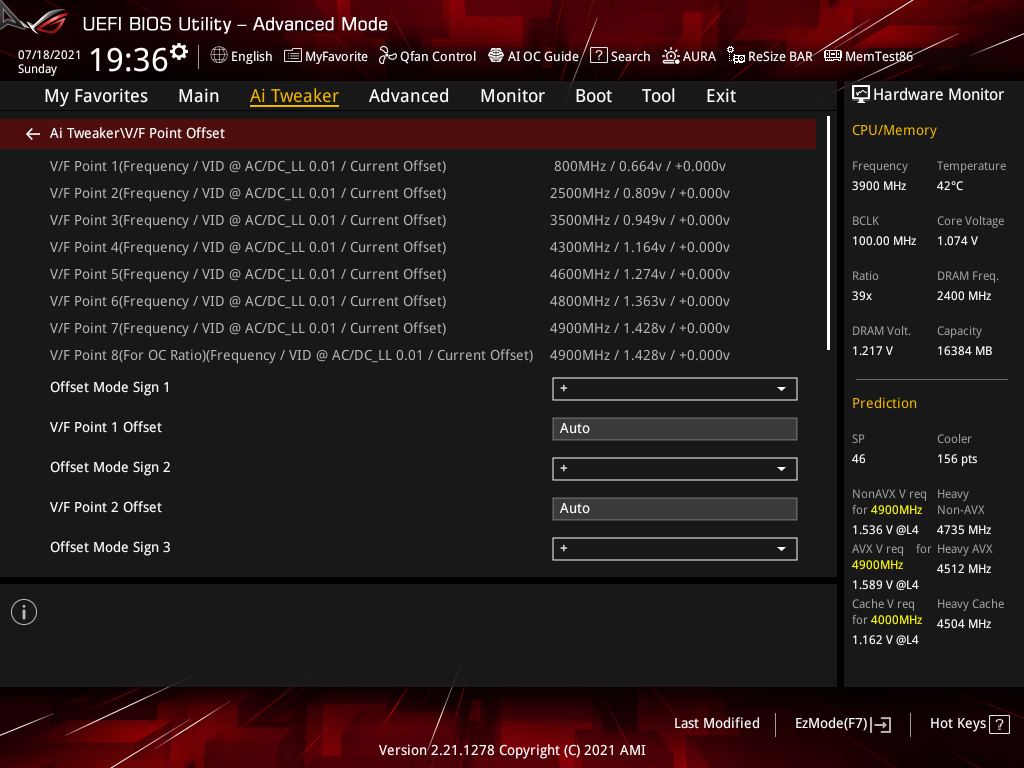Viewport: 1024px width, 768px height.
Task: Open the Offset Mode Sign 1 dropdown
Action: [x=674, y=388]
